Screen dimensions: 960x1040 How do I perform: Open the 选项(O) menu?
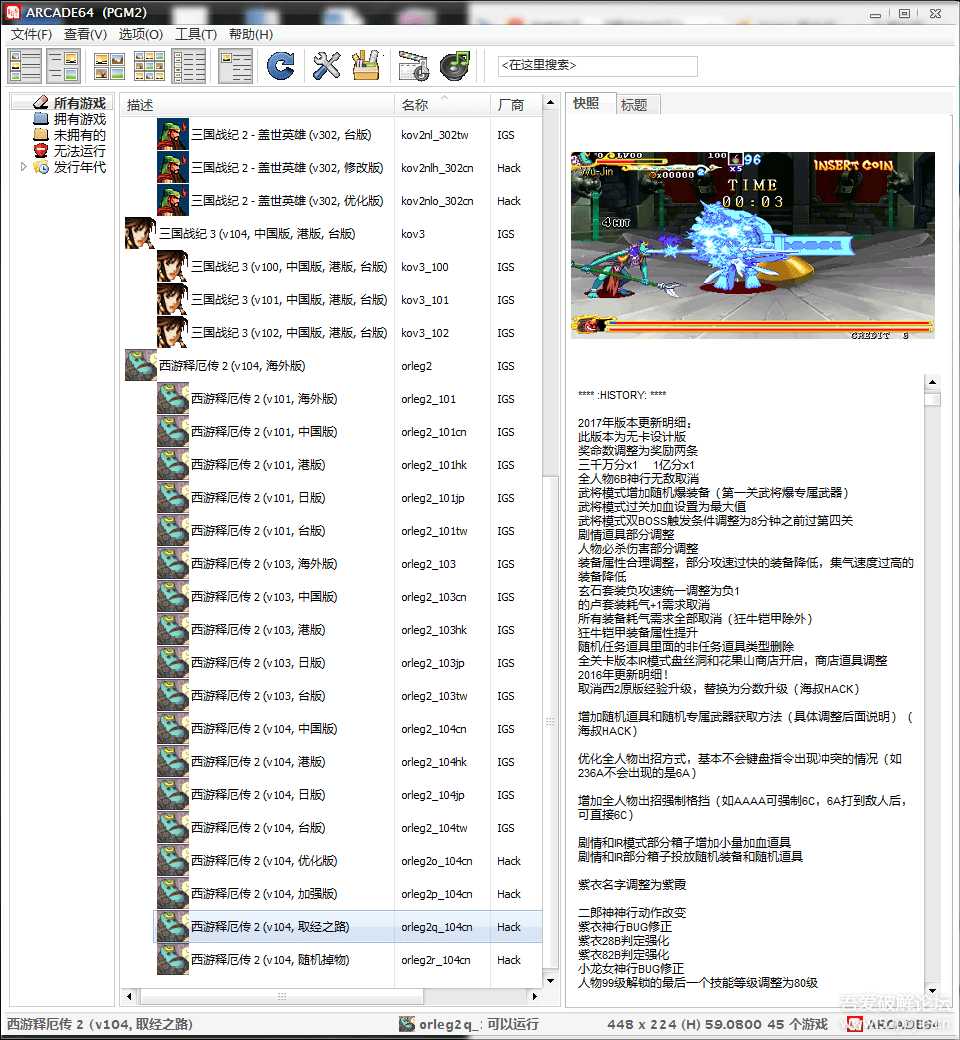(141, 34)
